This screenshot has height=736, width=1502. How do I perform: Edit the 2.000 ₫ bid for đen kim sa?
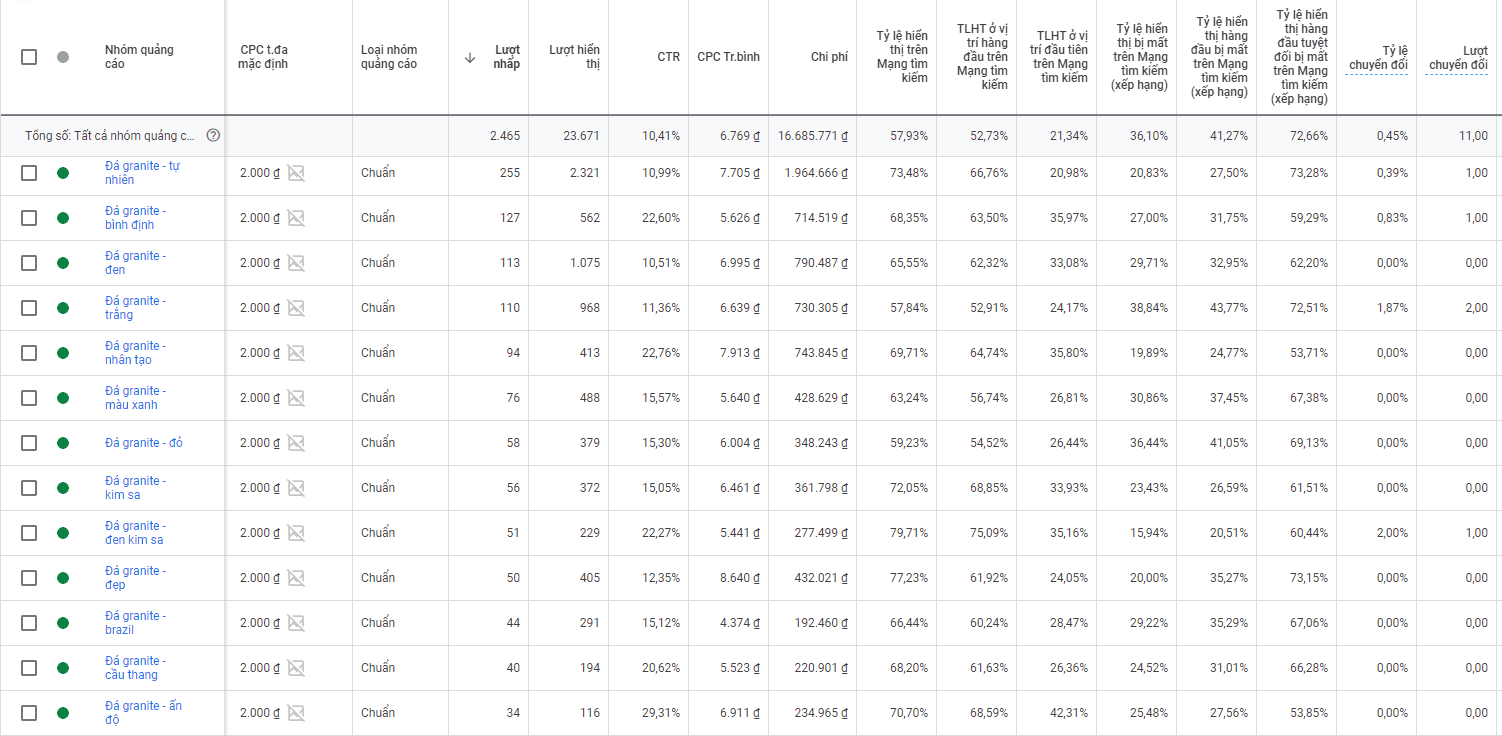(260, 533)
